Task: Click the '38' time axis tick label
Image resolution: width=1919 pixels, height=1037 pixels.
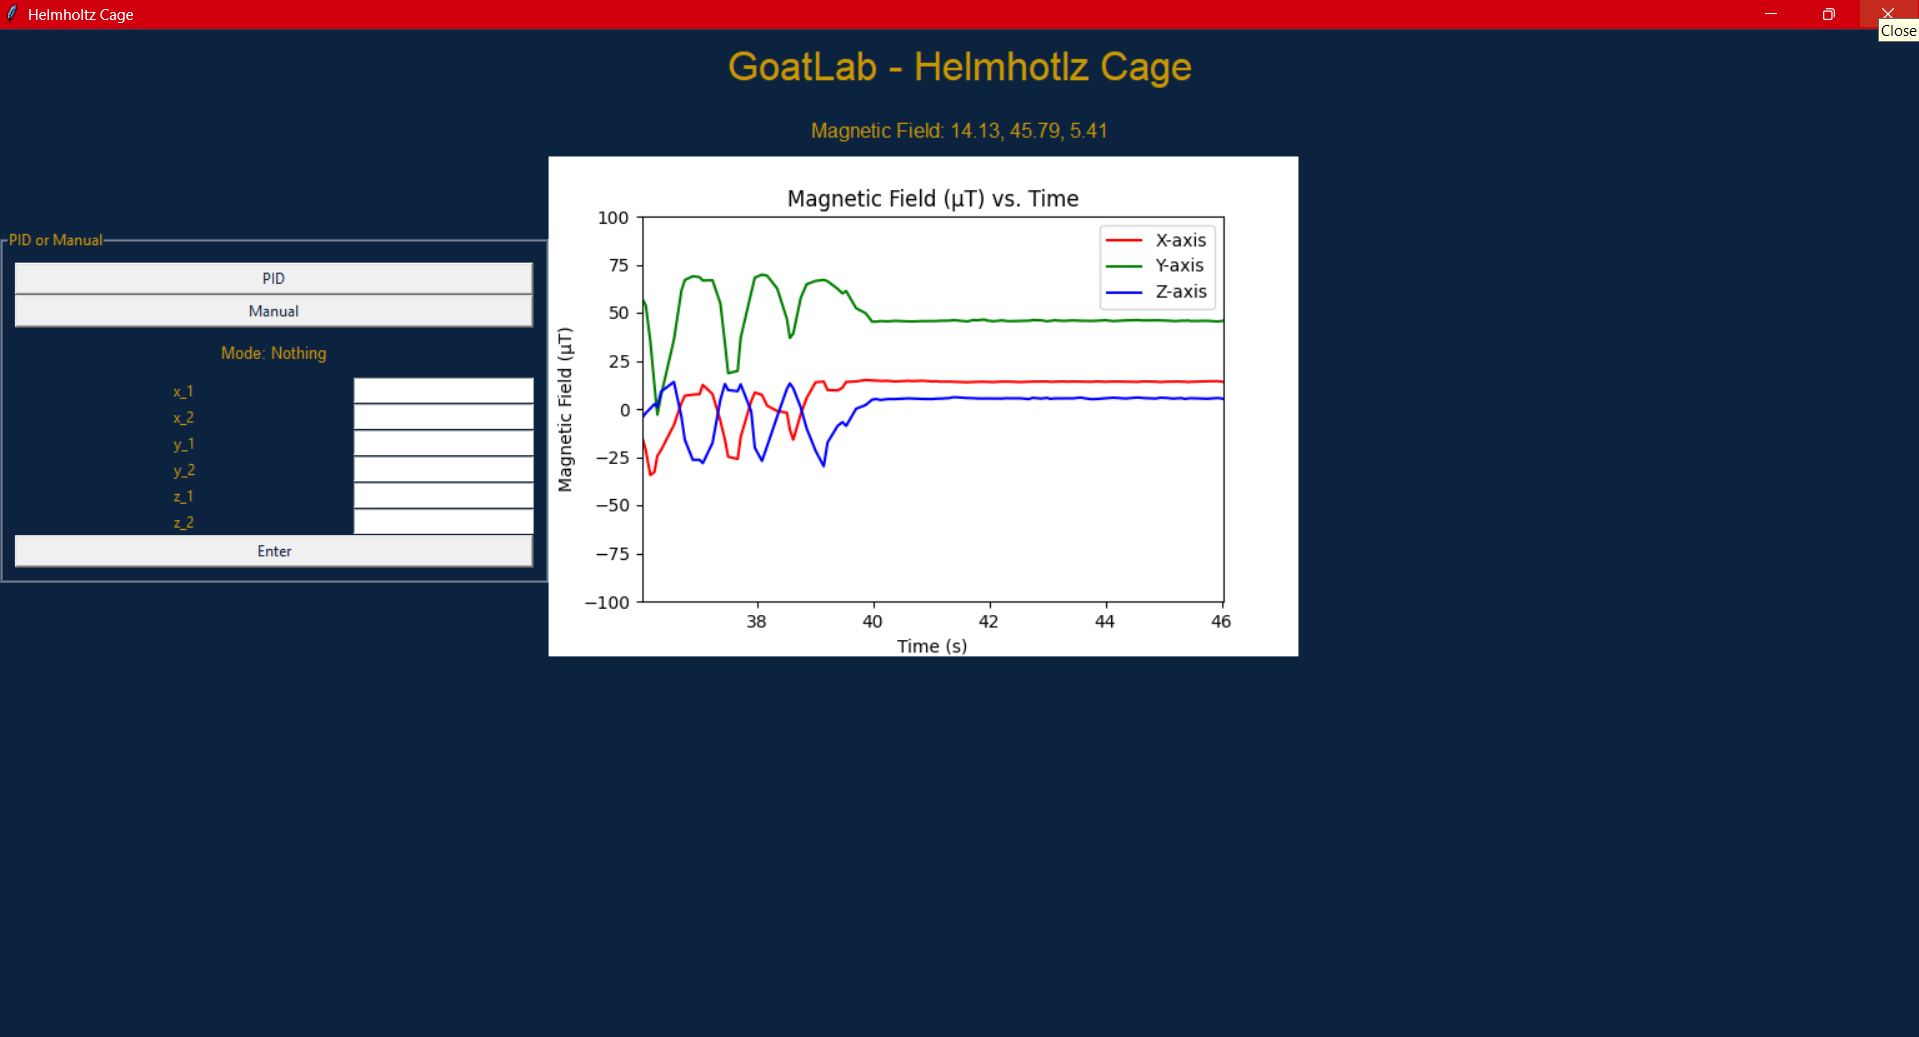Action: [756, 622]
